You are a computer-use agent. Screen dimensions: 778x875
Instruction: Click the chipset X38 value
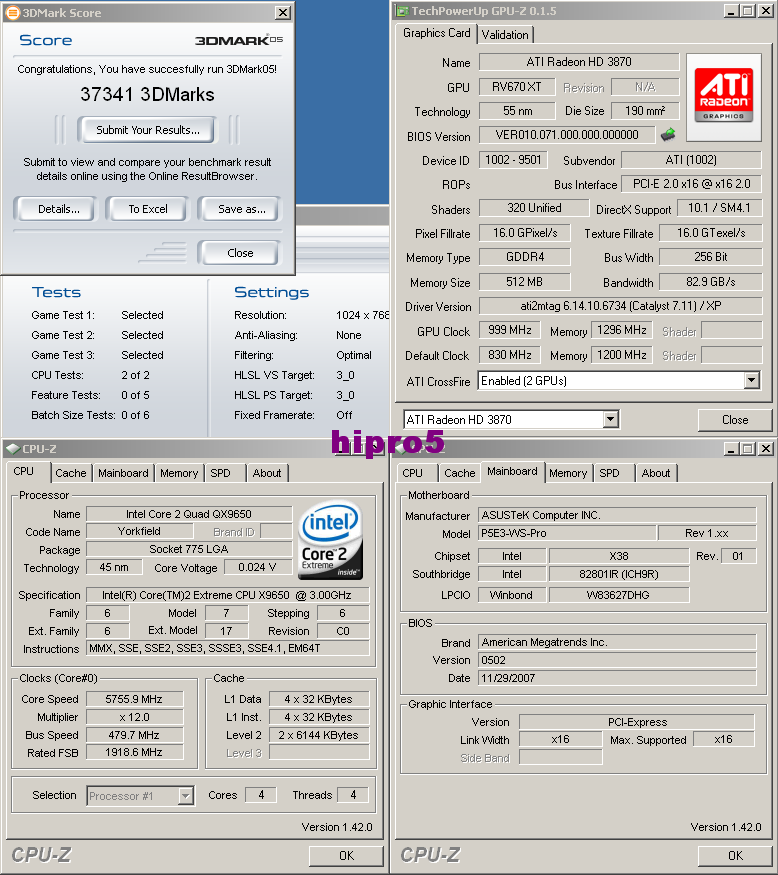click(618, 556)
